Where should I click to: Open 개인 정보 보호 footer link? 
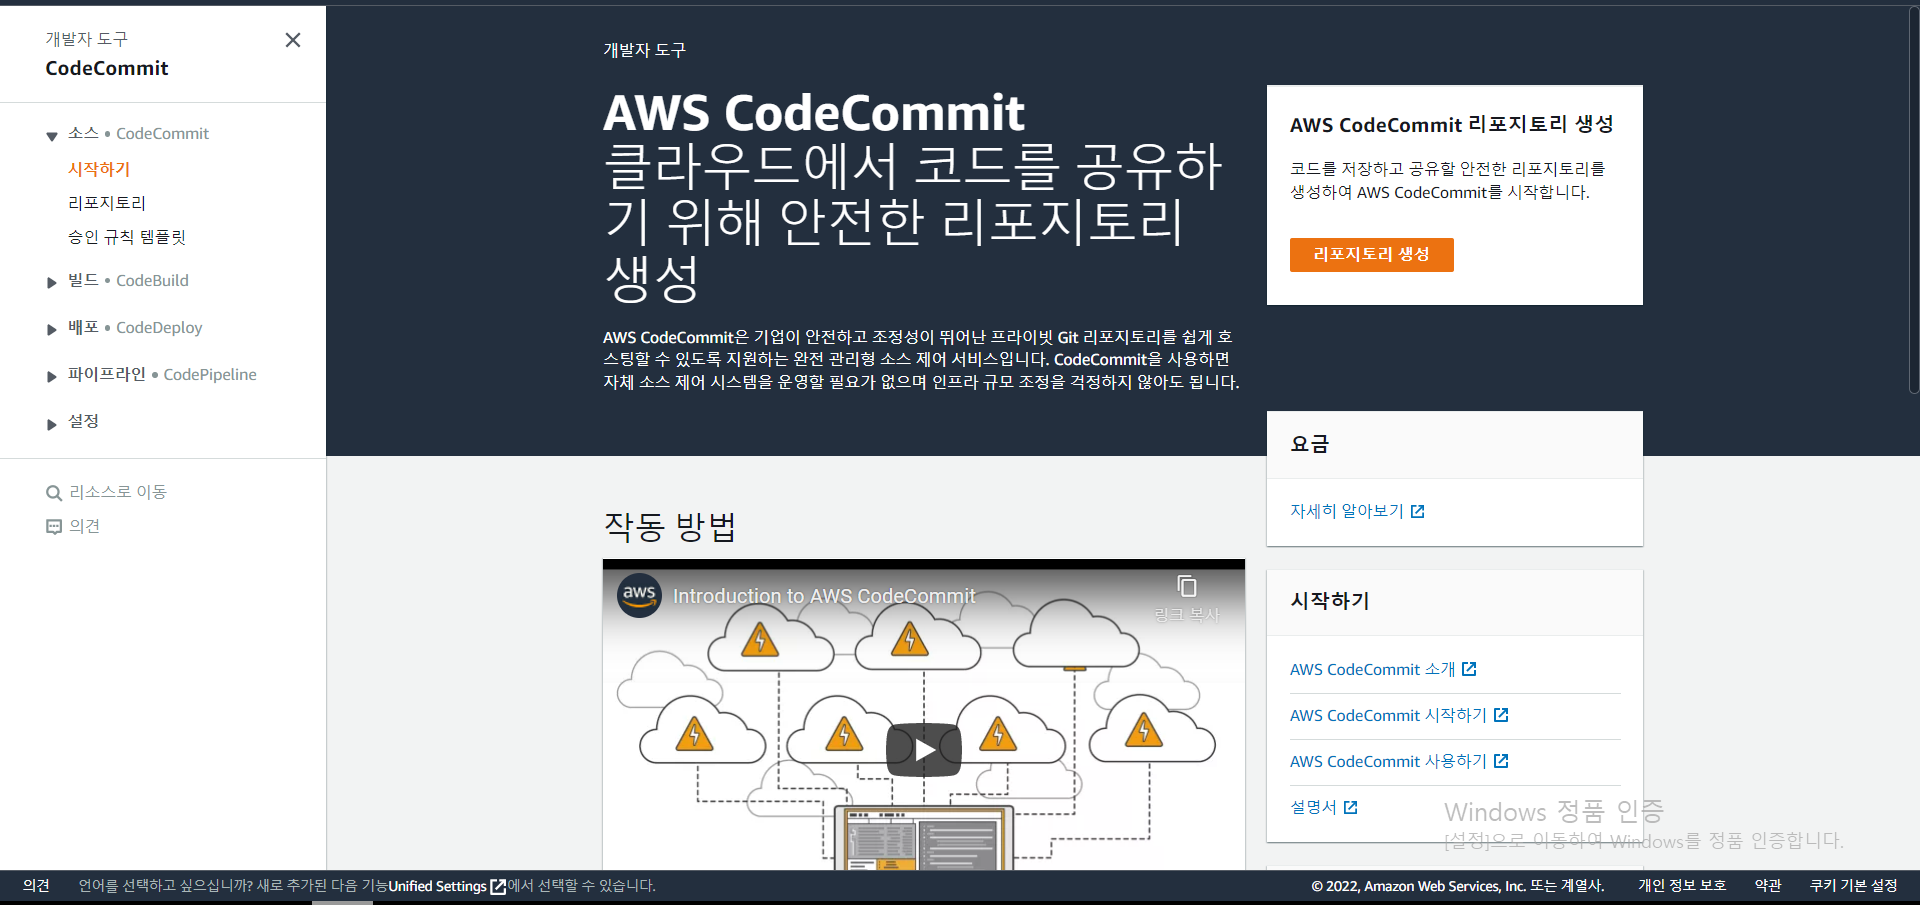pos(1682,886)
